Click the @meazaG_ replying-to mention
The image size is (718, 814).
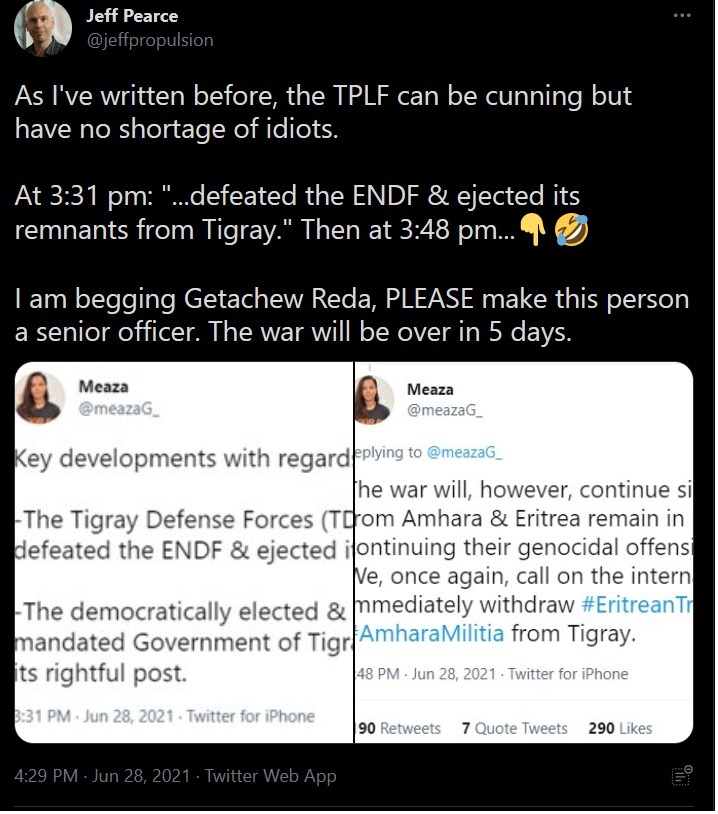click(464, 452)
